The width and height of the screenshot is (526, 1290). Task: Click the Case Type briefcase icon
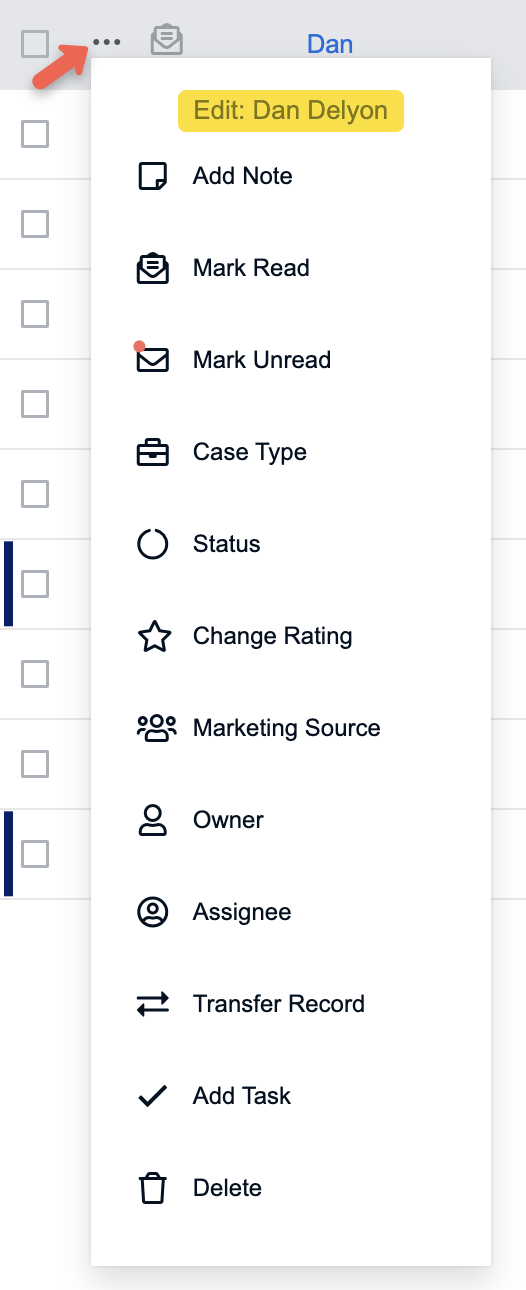coord(152,452)
